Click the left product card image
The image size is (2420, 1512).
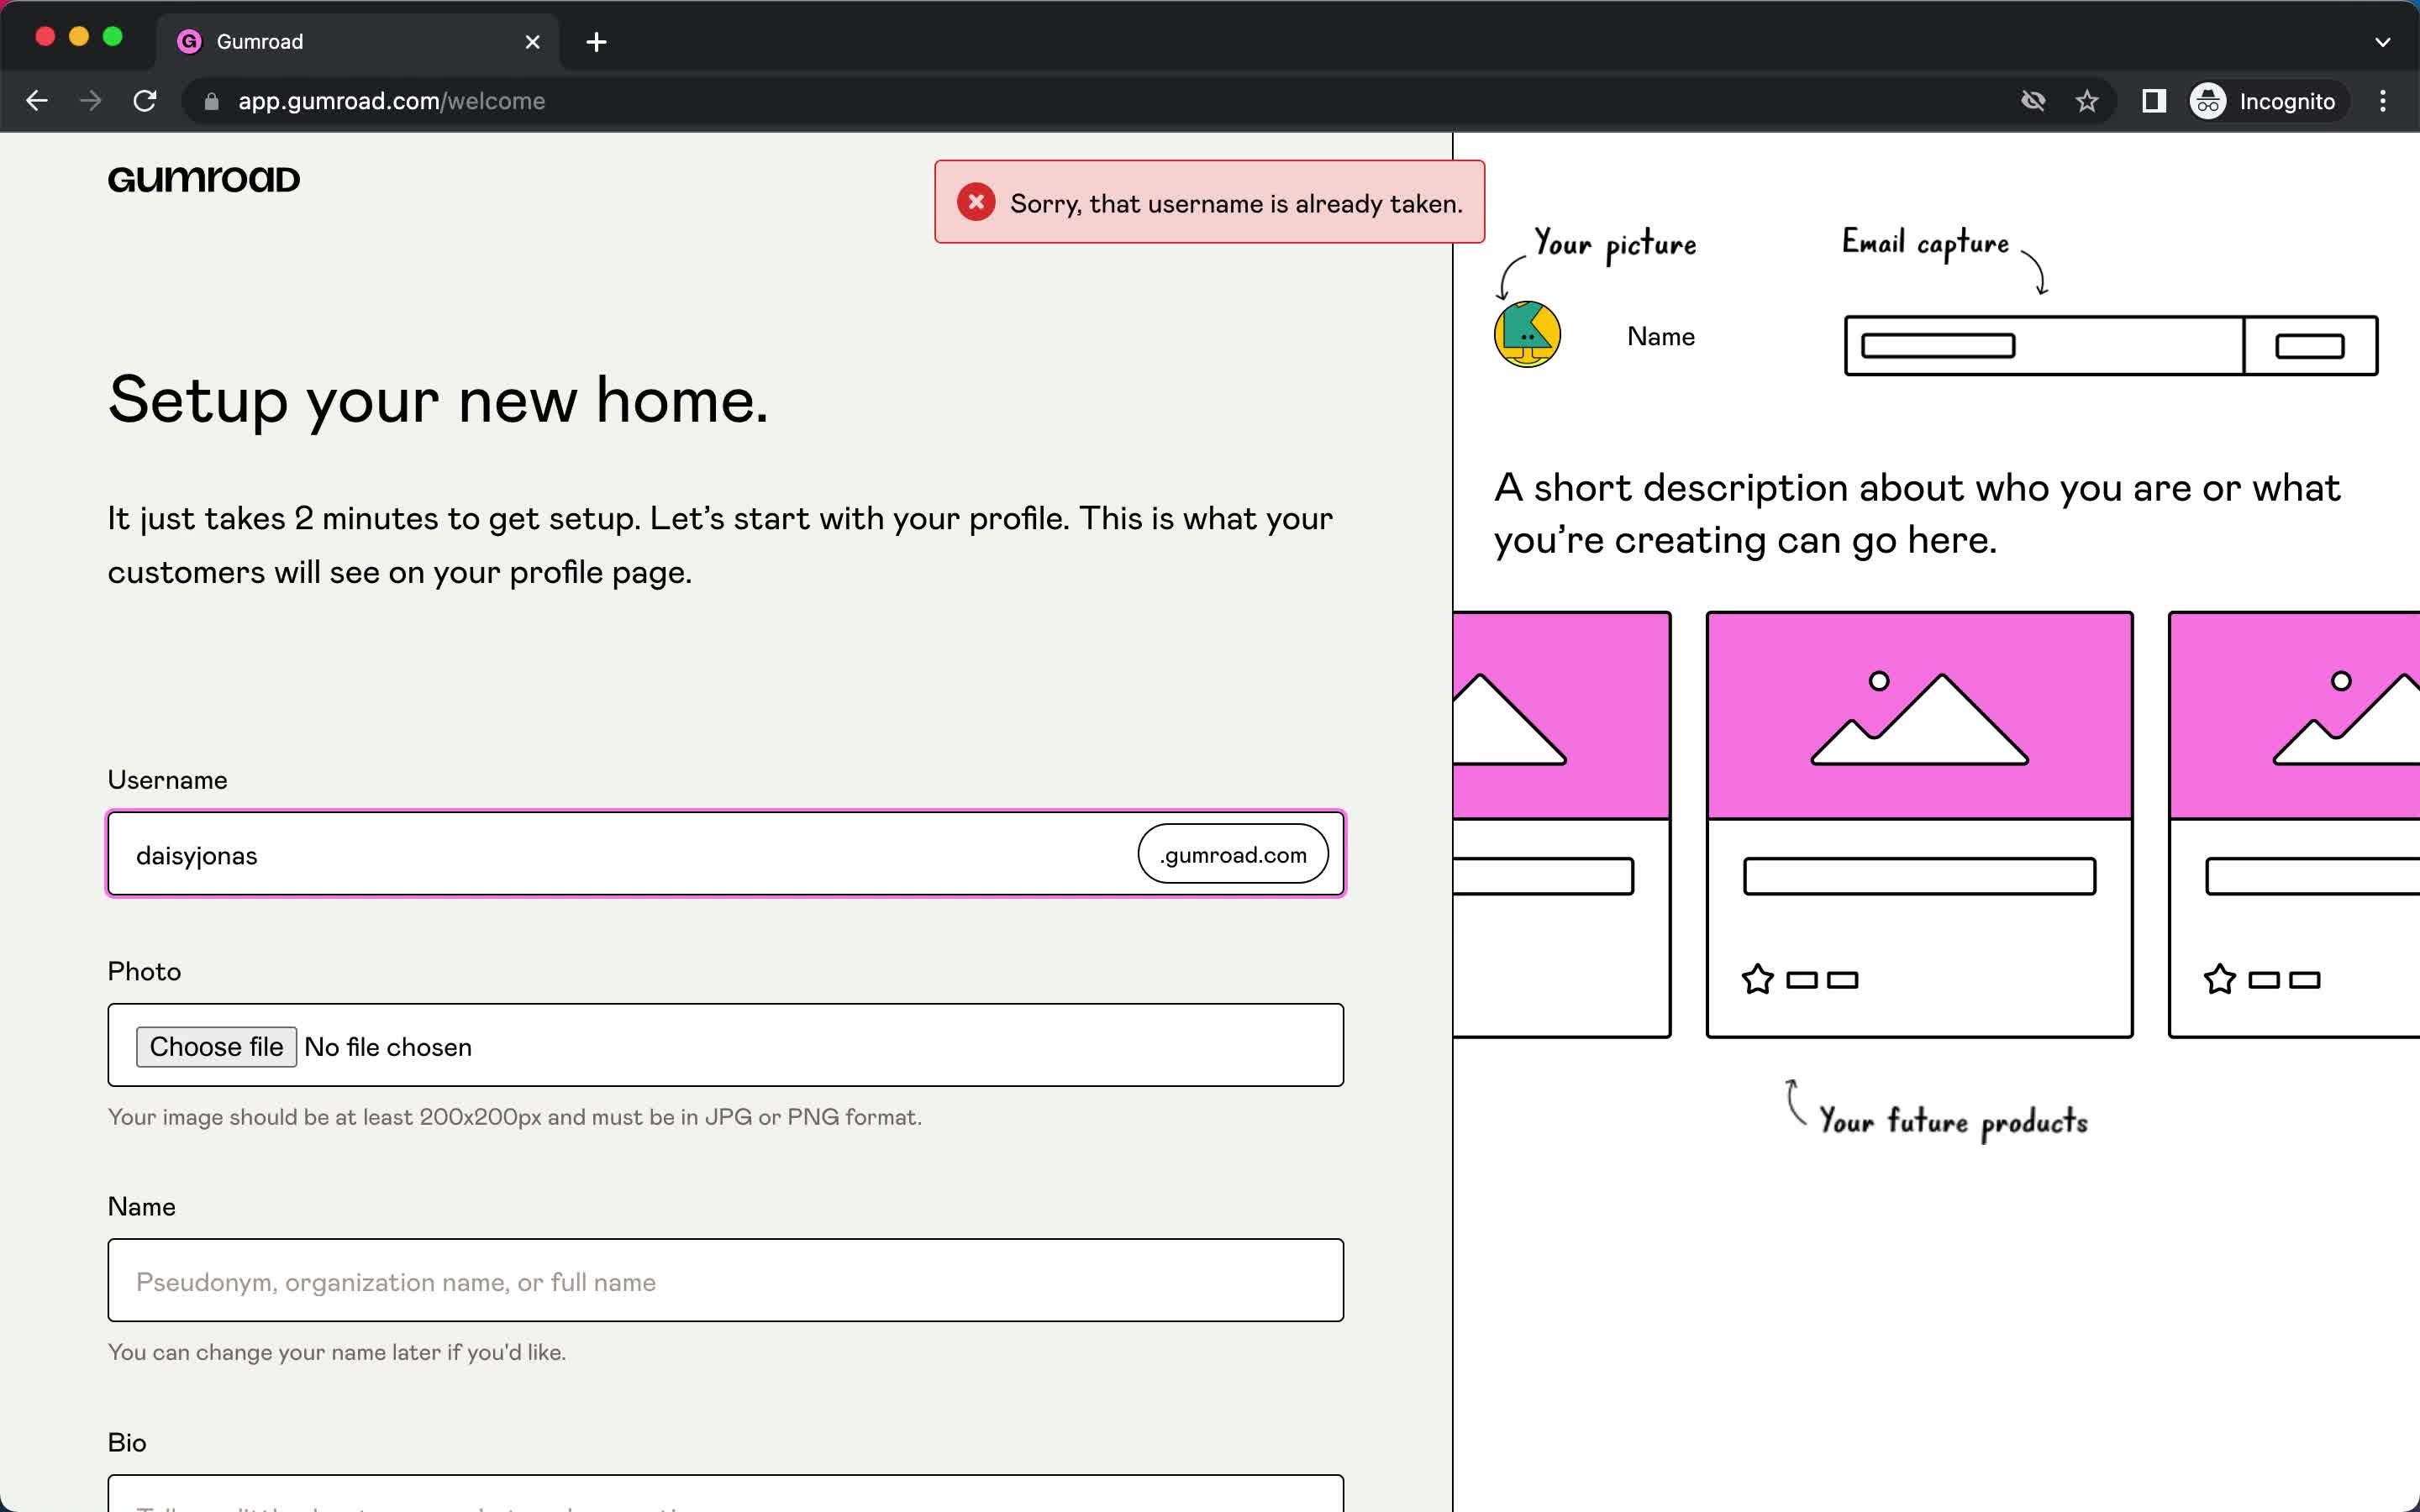tap(1561, 716)
